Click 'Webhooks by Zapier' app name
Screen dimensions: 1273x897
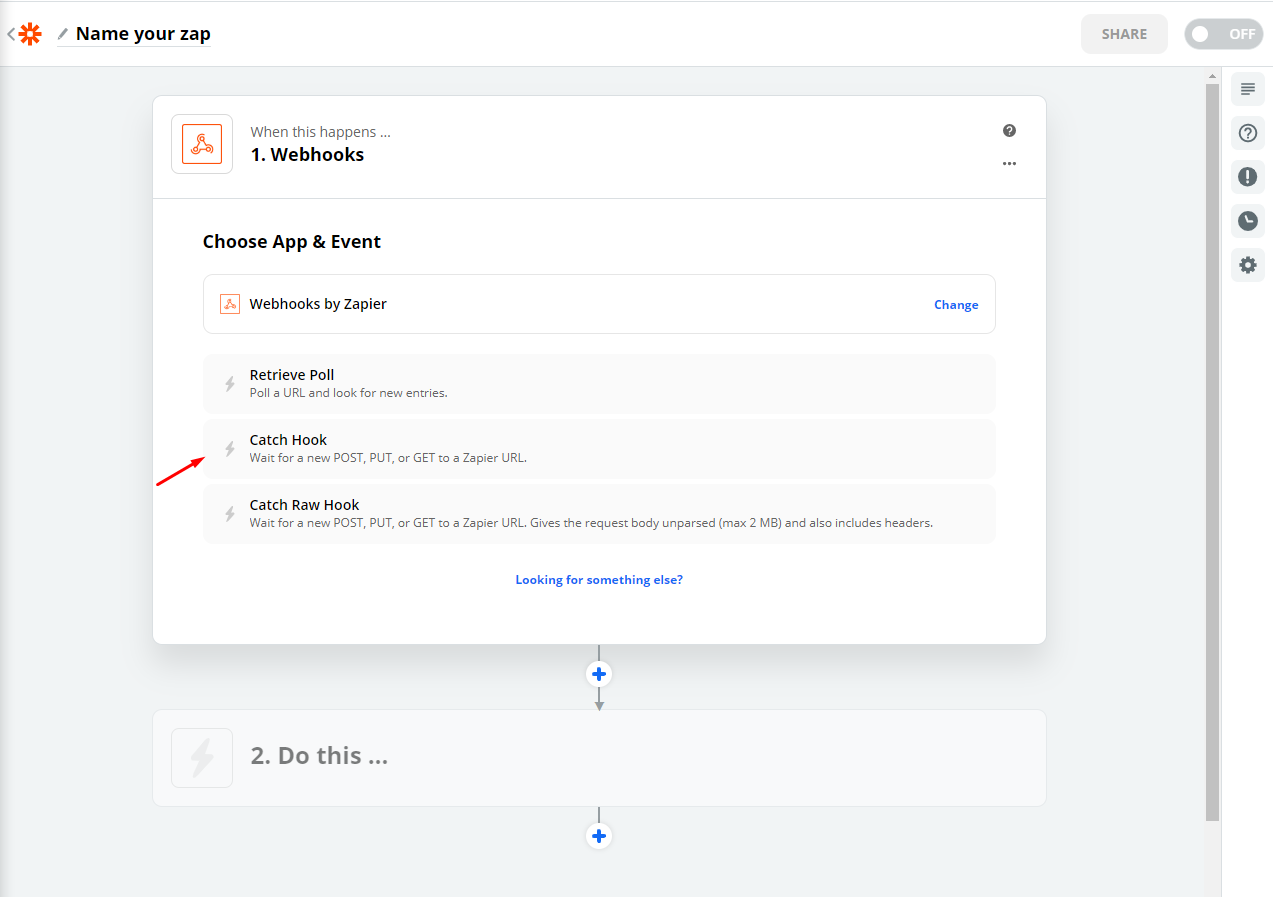coord(318,304)
